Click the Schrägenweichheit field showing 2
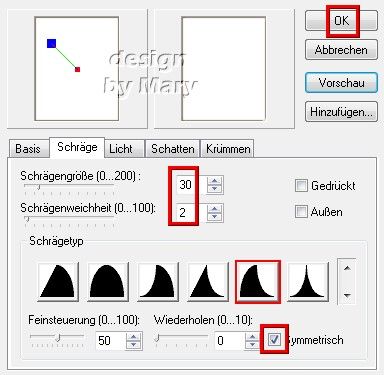 191,213
